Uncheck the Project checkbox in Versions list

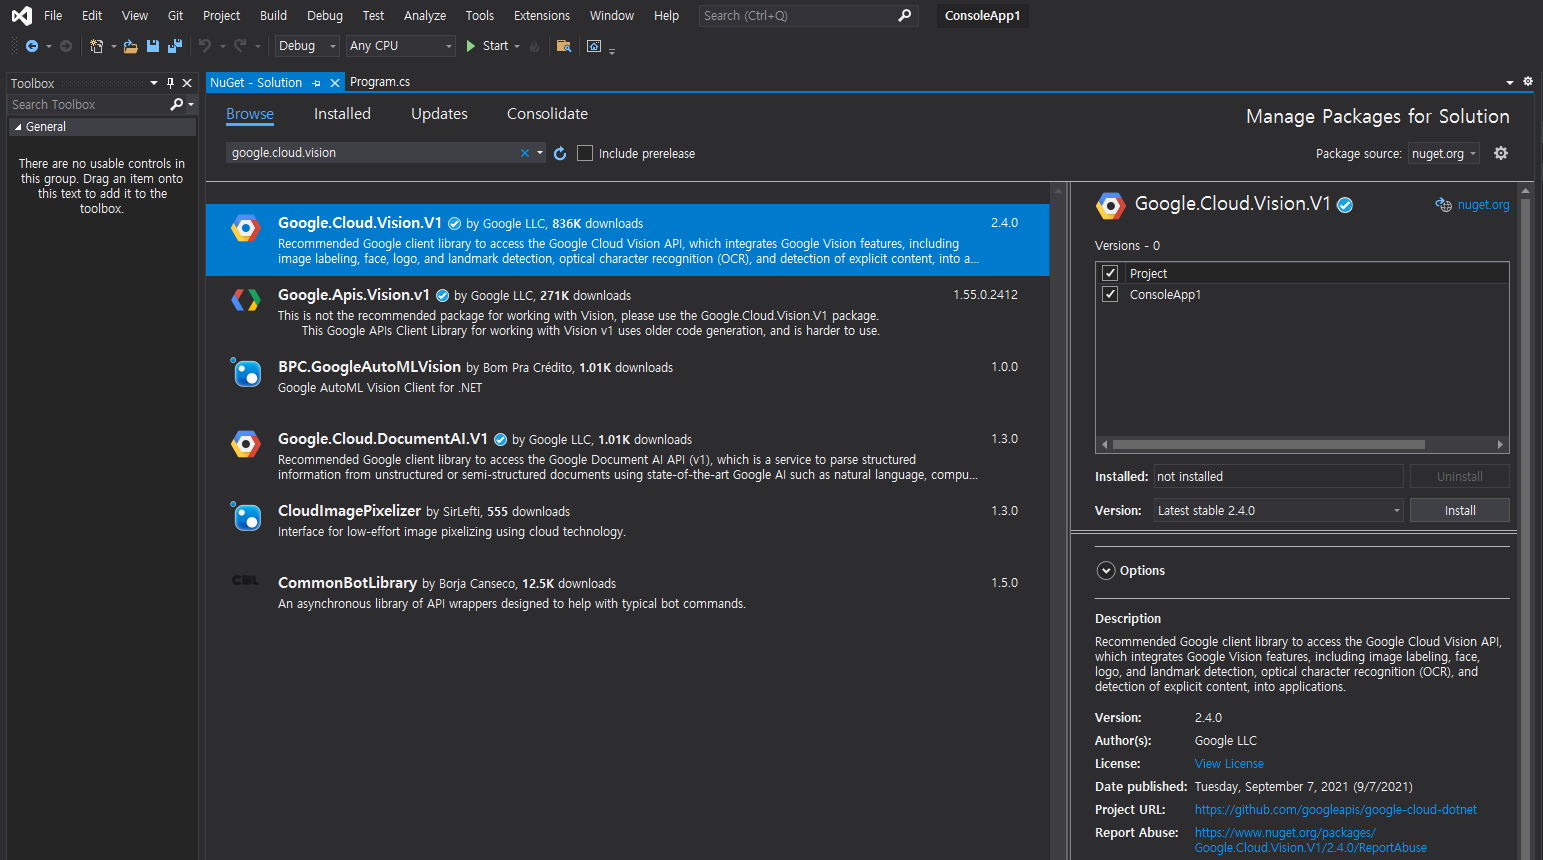(x=1110, y=273)
